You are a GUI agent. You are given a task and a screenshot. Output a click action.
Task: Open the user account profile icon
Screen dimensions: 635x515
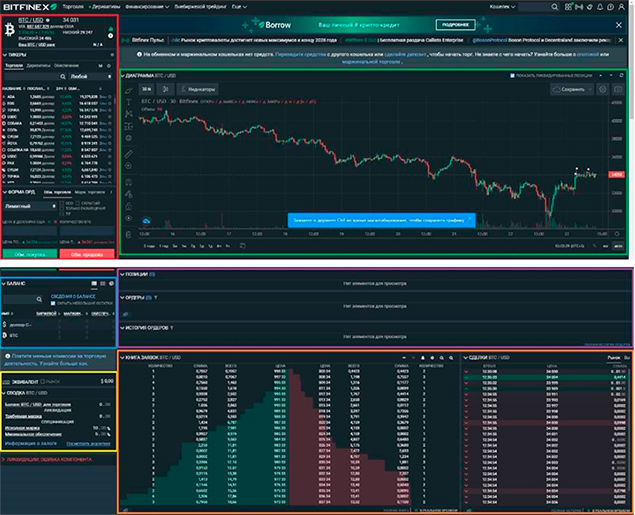pos(621,7)
